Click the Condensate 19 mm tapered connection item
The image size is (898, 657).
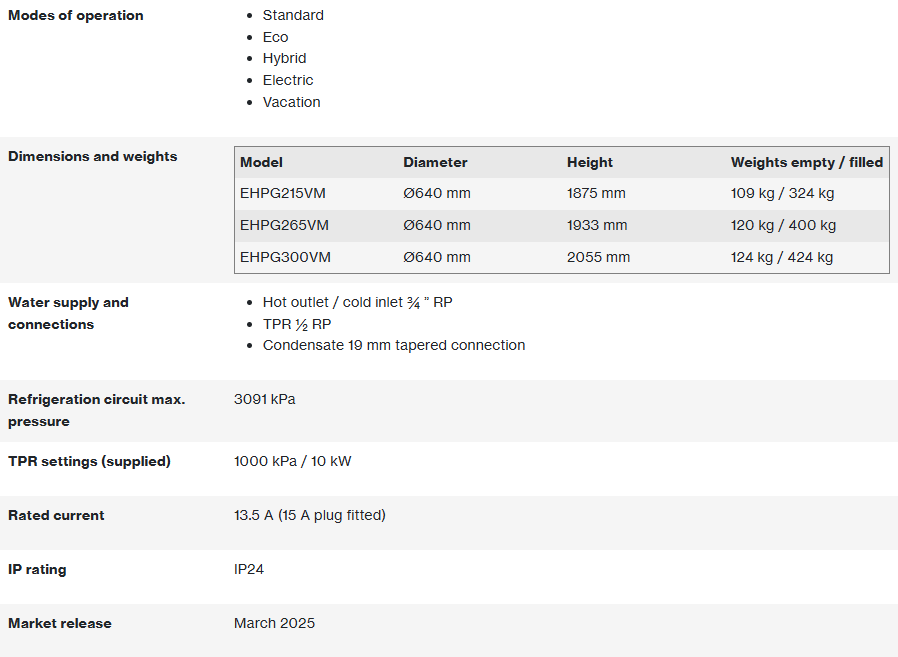[x=394, y=345]
